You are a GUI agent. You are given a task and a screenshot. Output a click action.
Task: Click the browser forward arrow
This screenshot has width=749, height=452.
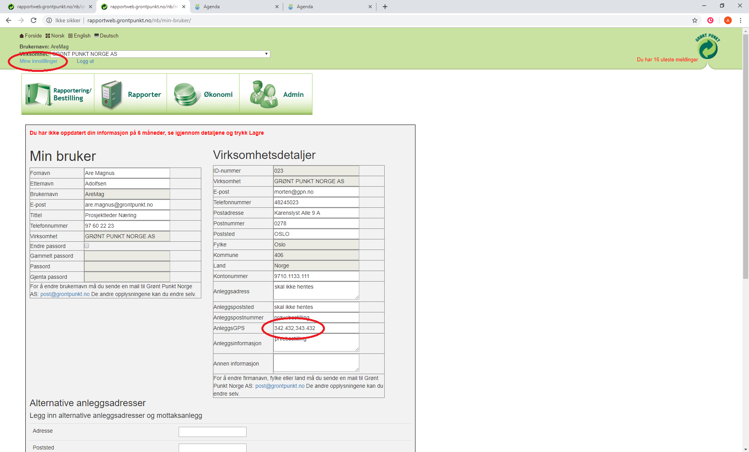(21, 21)
